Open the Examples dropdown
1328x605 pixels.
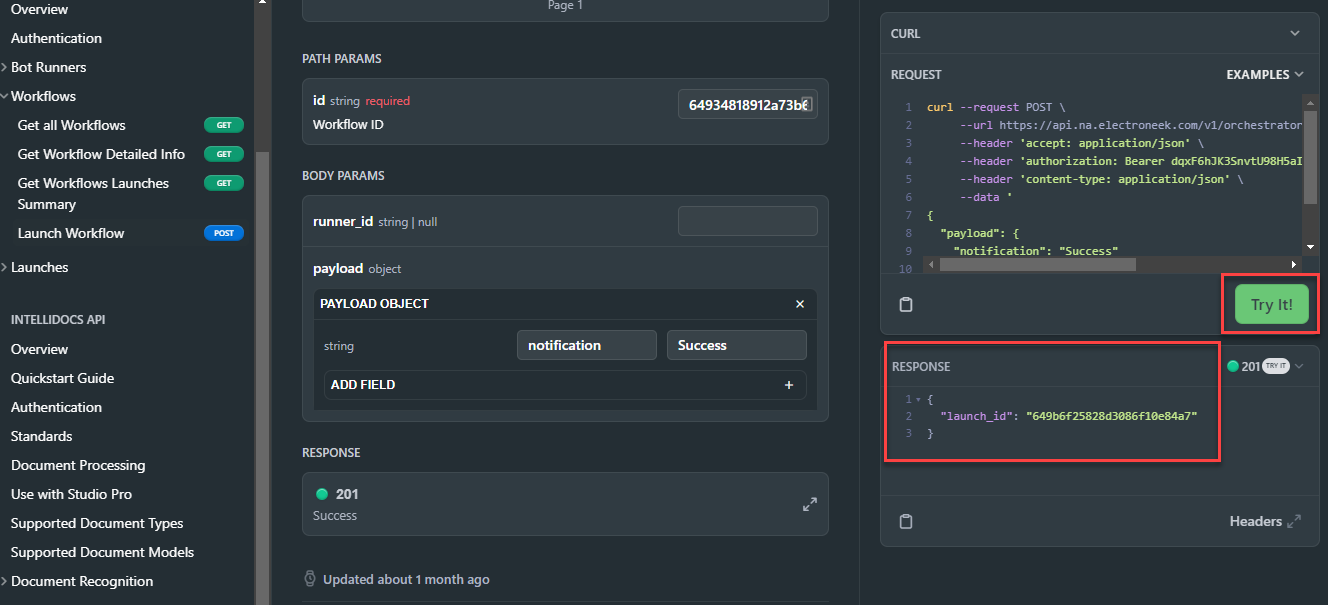[x=1265, y=74]
